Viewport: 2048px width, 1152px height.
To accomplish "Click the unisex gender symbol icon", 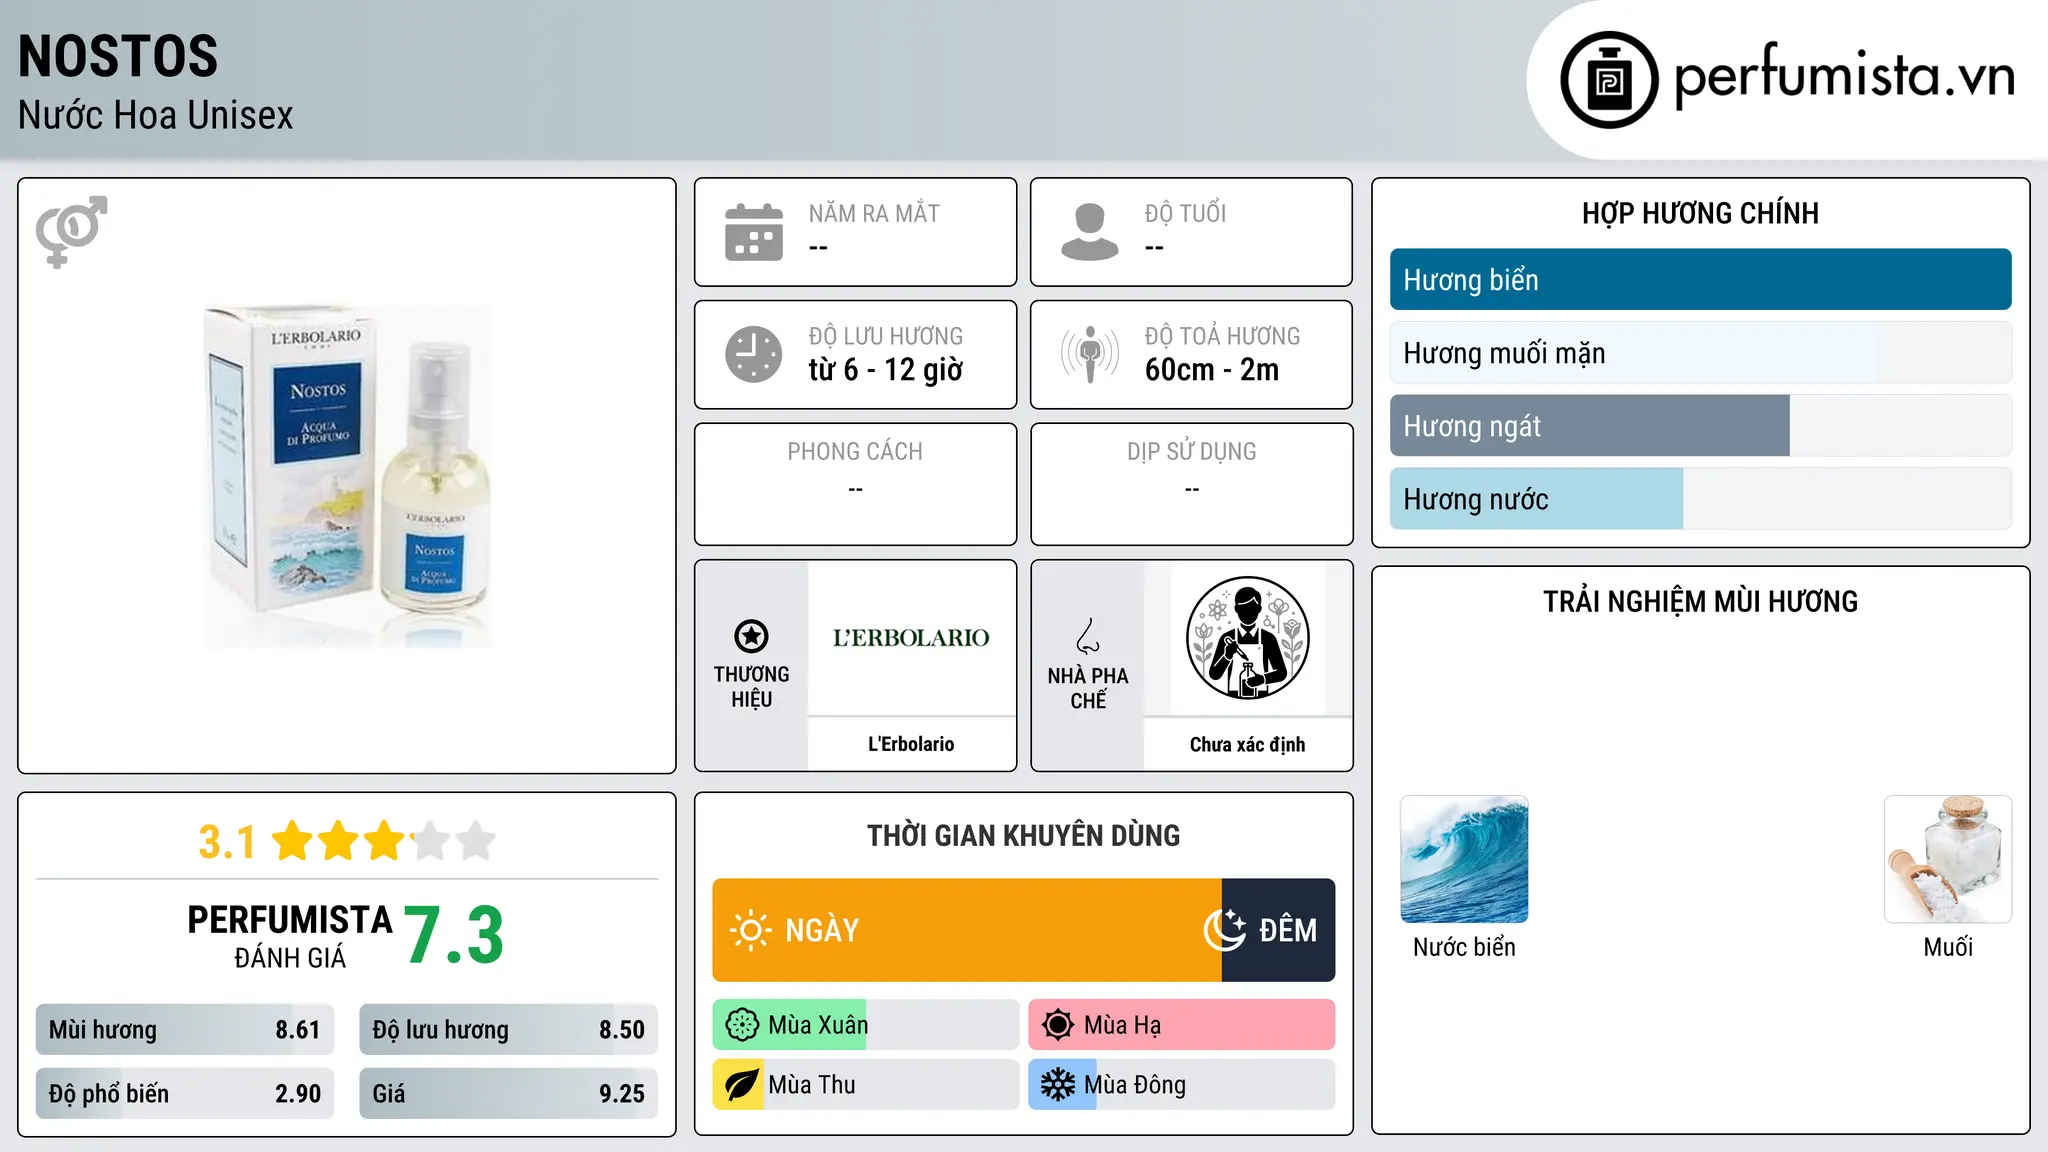I will (x=71, y=232).
